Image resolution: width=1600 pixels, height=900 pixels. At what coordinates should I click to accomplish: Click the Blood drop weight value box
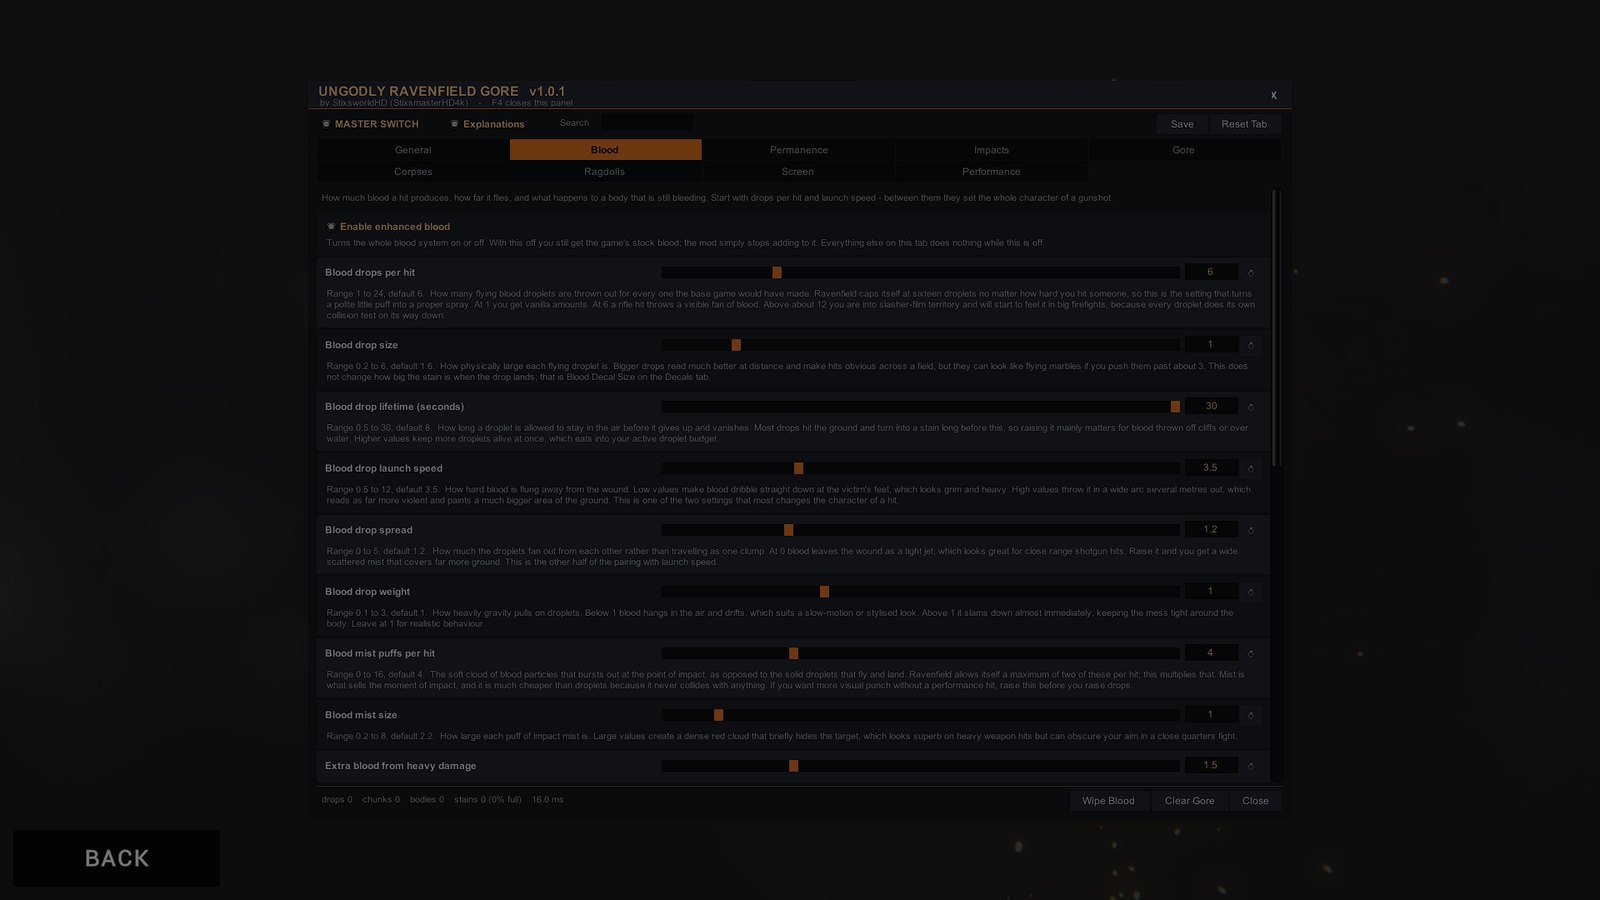pos(1211,591)
